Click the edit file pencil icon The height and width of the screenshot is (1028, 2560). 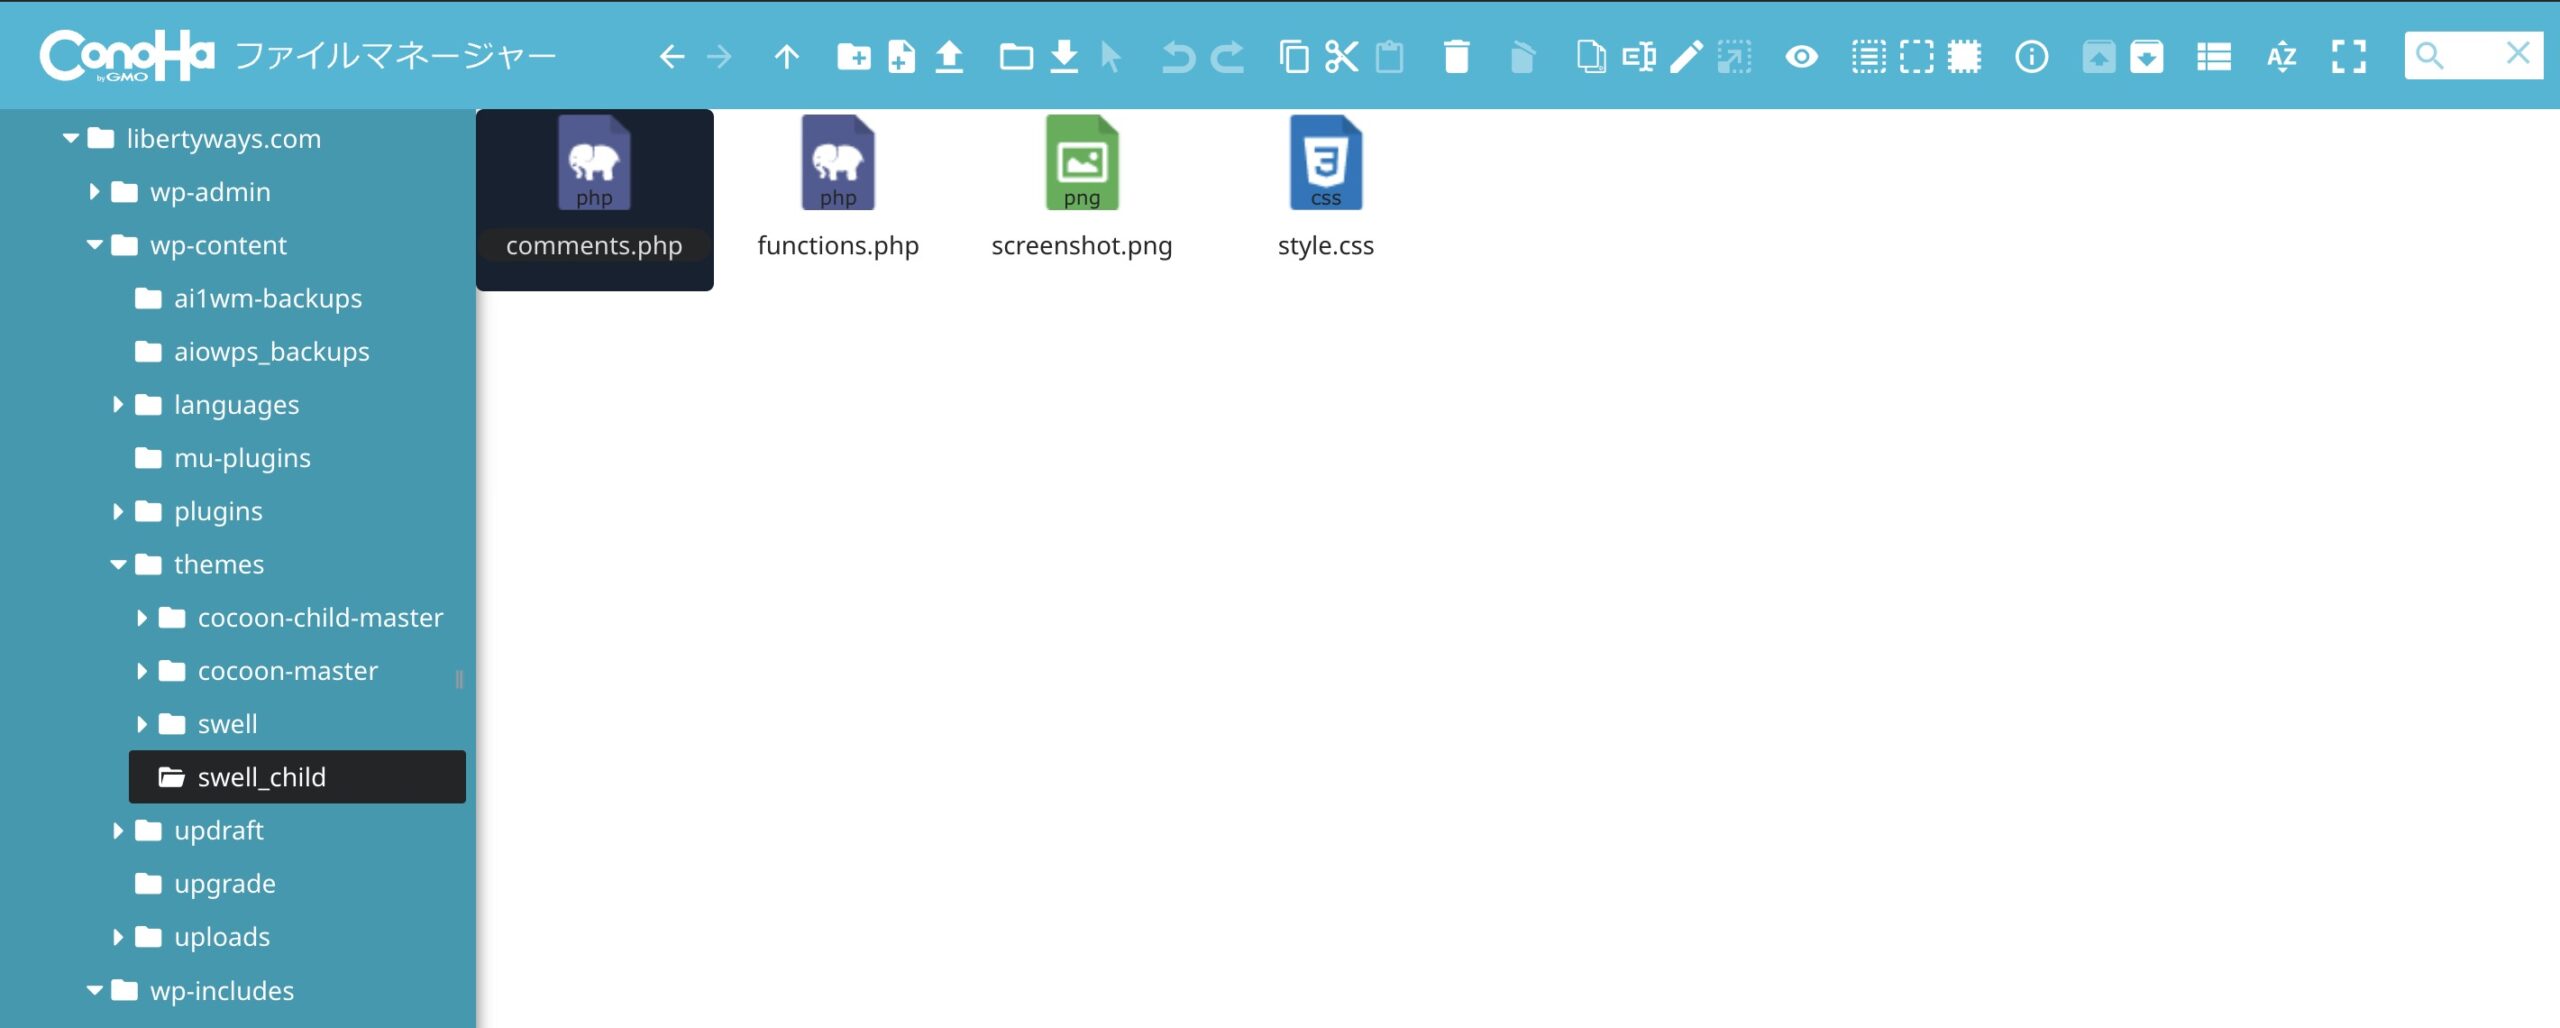coord(1686,57)
